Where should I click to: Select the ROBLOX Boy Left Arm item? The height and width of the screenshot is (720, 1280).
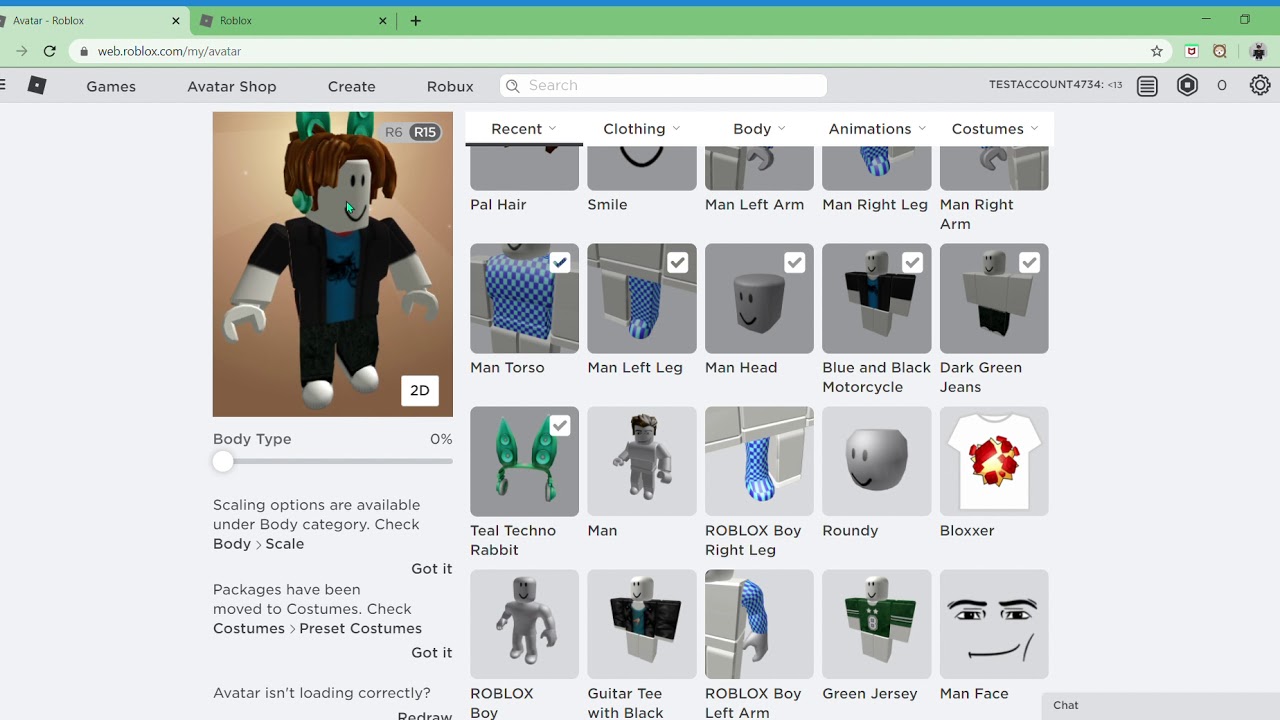tap(759, 624)
